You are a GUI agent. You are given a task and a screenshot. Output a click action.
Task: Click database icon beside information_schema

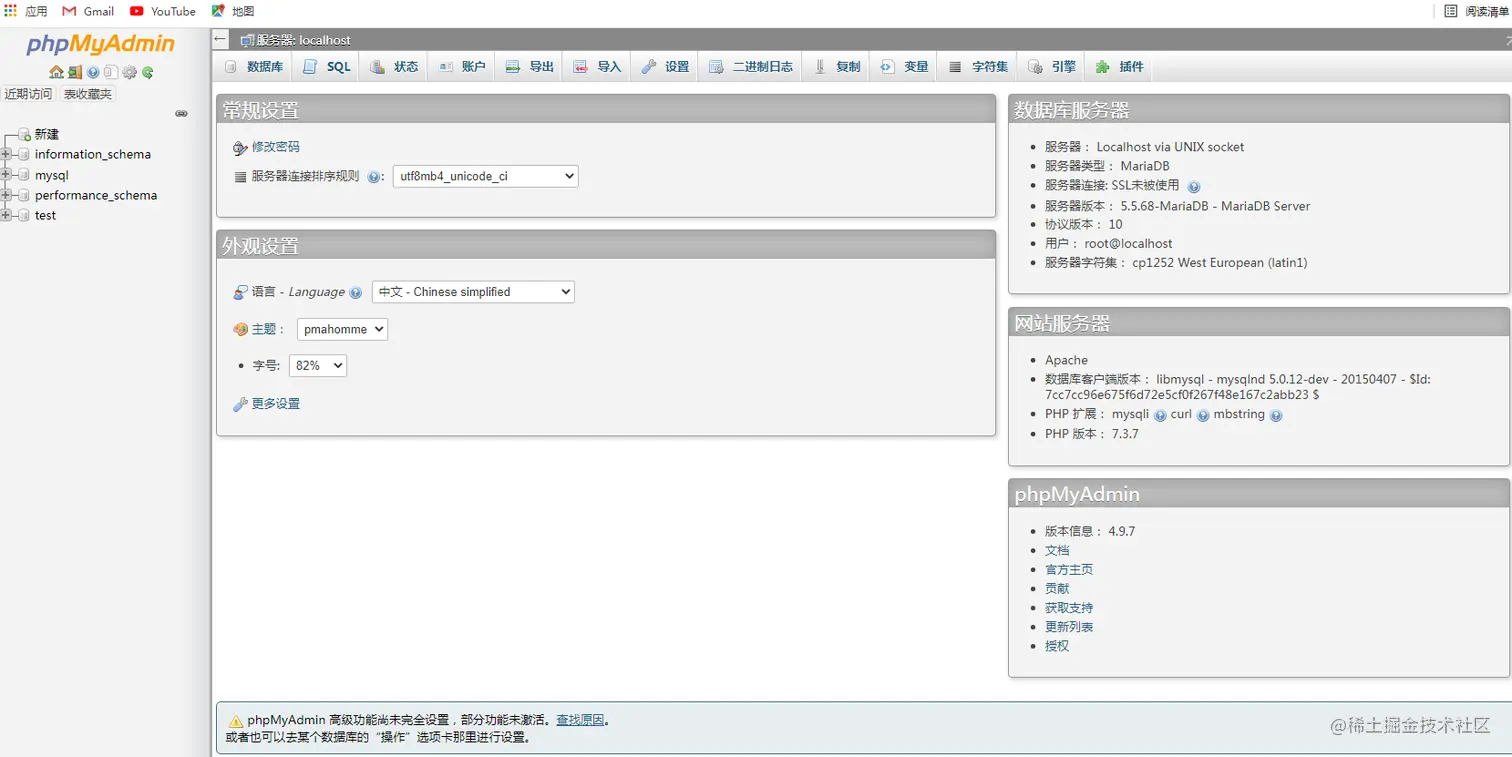tap(24, 154)
